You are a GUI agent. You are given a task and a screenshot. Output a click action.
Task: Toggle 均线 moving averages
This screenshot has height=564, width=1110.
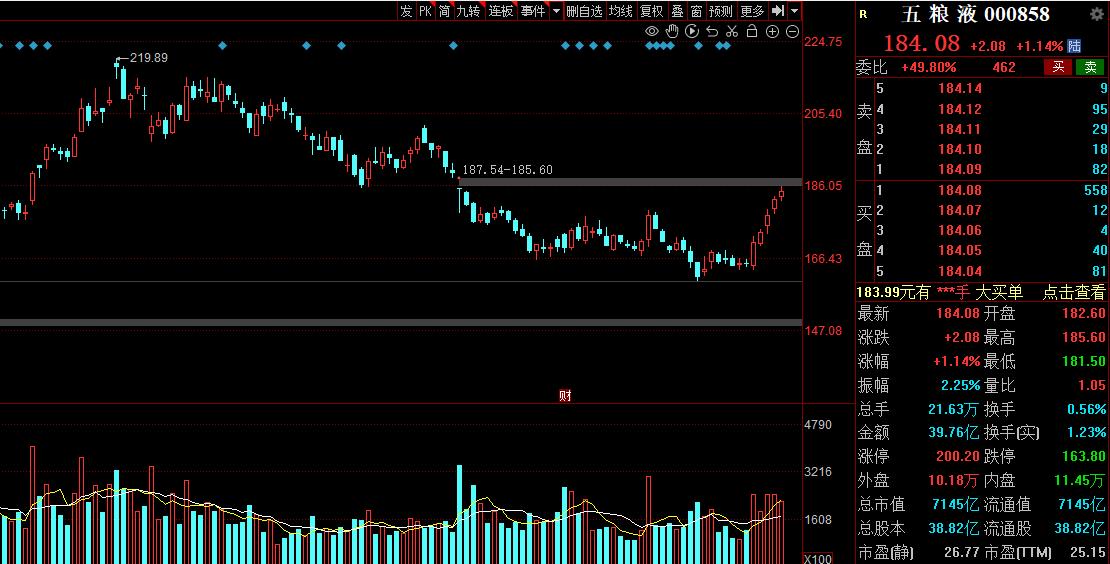pyautogui.click(x=621, y=11)
